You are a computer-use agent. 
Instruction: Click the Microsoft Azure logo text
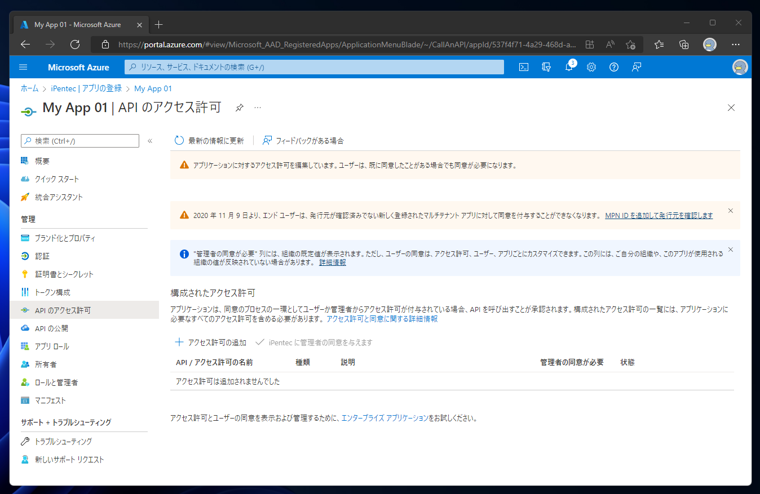78,67
